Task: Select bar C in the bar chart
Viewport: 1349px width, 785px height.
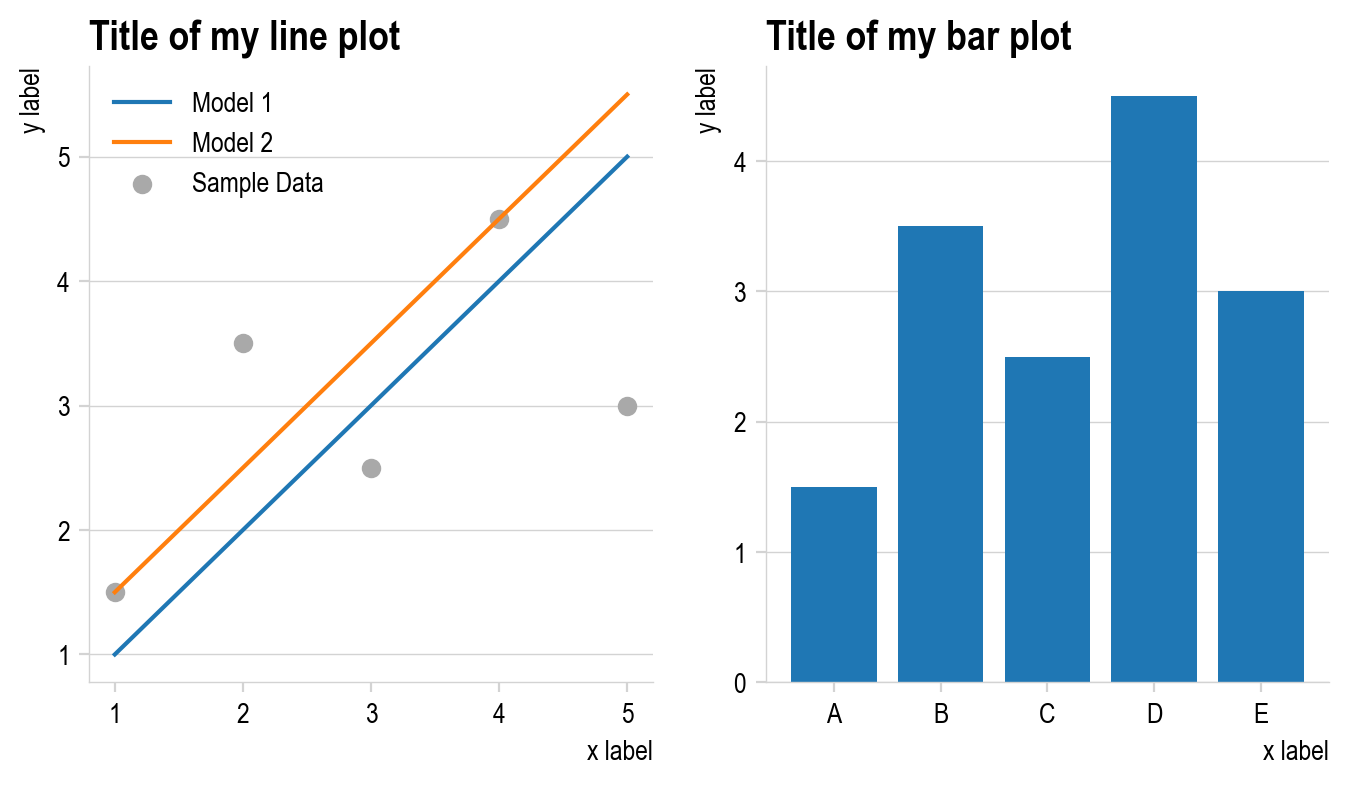Action: point(1047,520)
